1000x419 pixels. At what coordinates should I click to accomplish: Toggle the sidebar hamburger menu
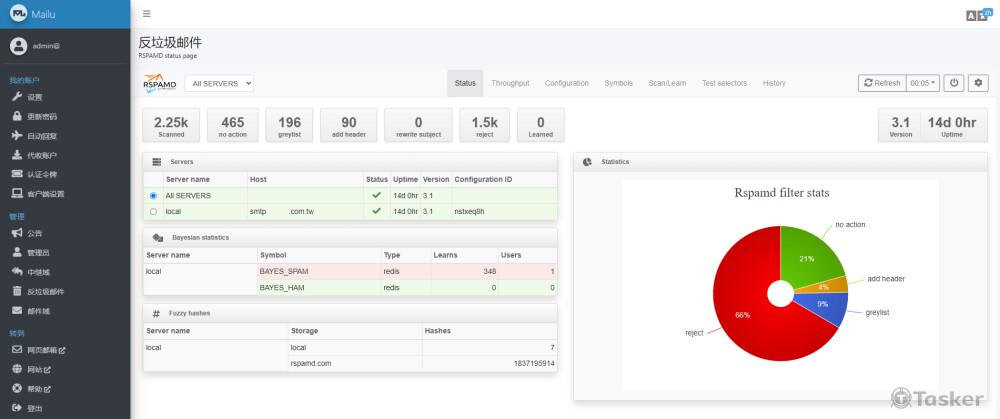(x=147, y=14)
